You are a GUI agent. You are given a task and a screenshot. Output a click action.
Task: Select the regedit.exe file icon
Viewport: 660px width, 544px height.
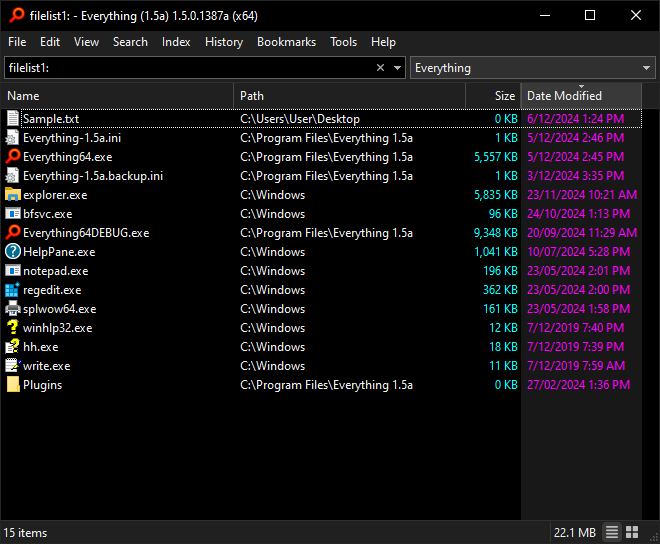click(13, 290)
